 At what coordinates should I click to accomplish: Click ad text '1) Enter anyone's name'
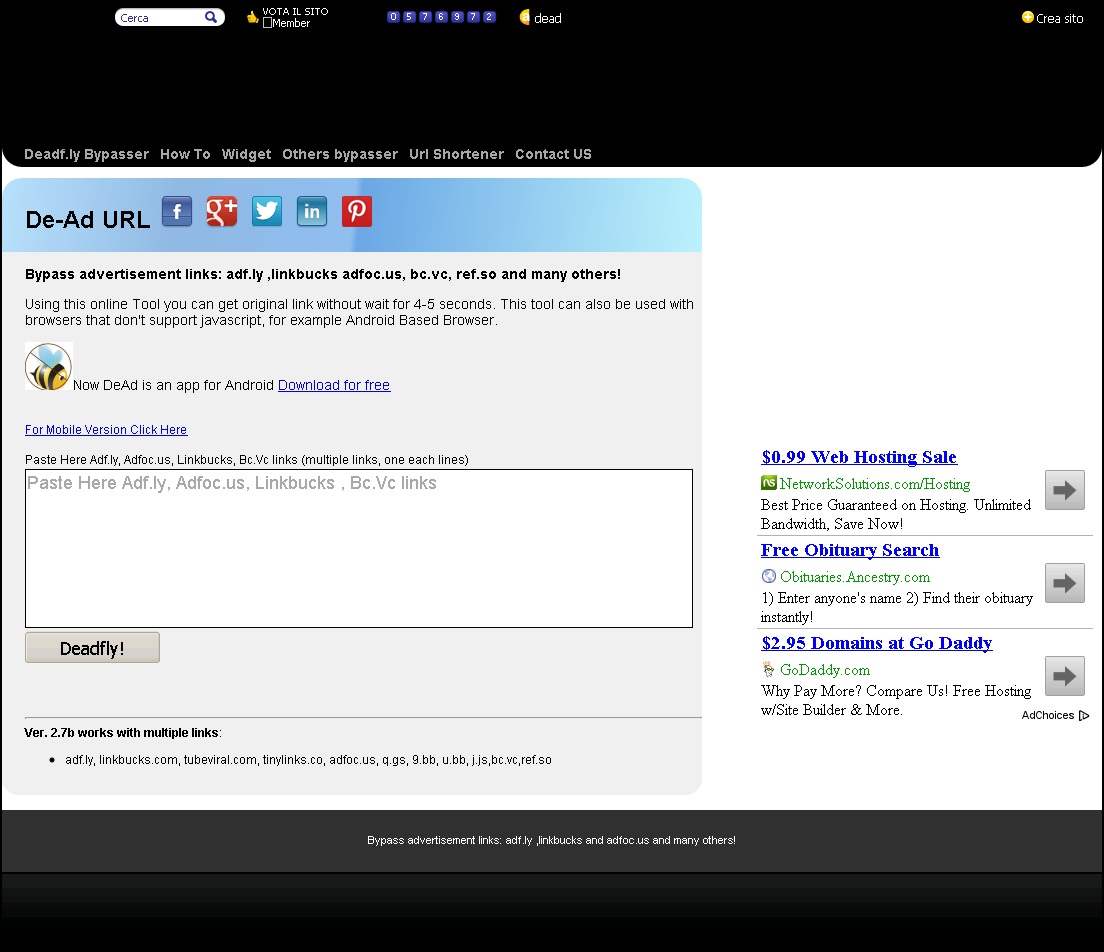click(x=897, y=608)
